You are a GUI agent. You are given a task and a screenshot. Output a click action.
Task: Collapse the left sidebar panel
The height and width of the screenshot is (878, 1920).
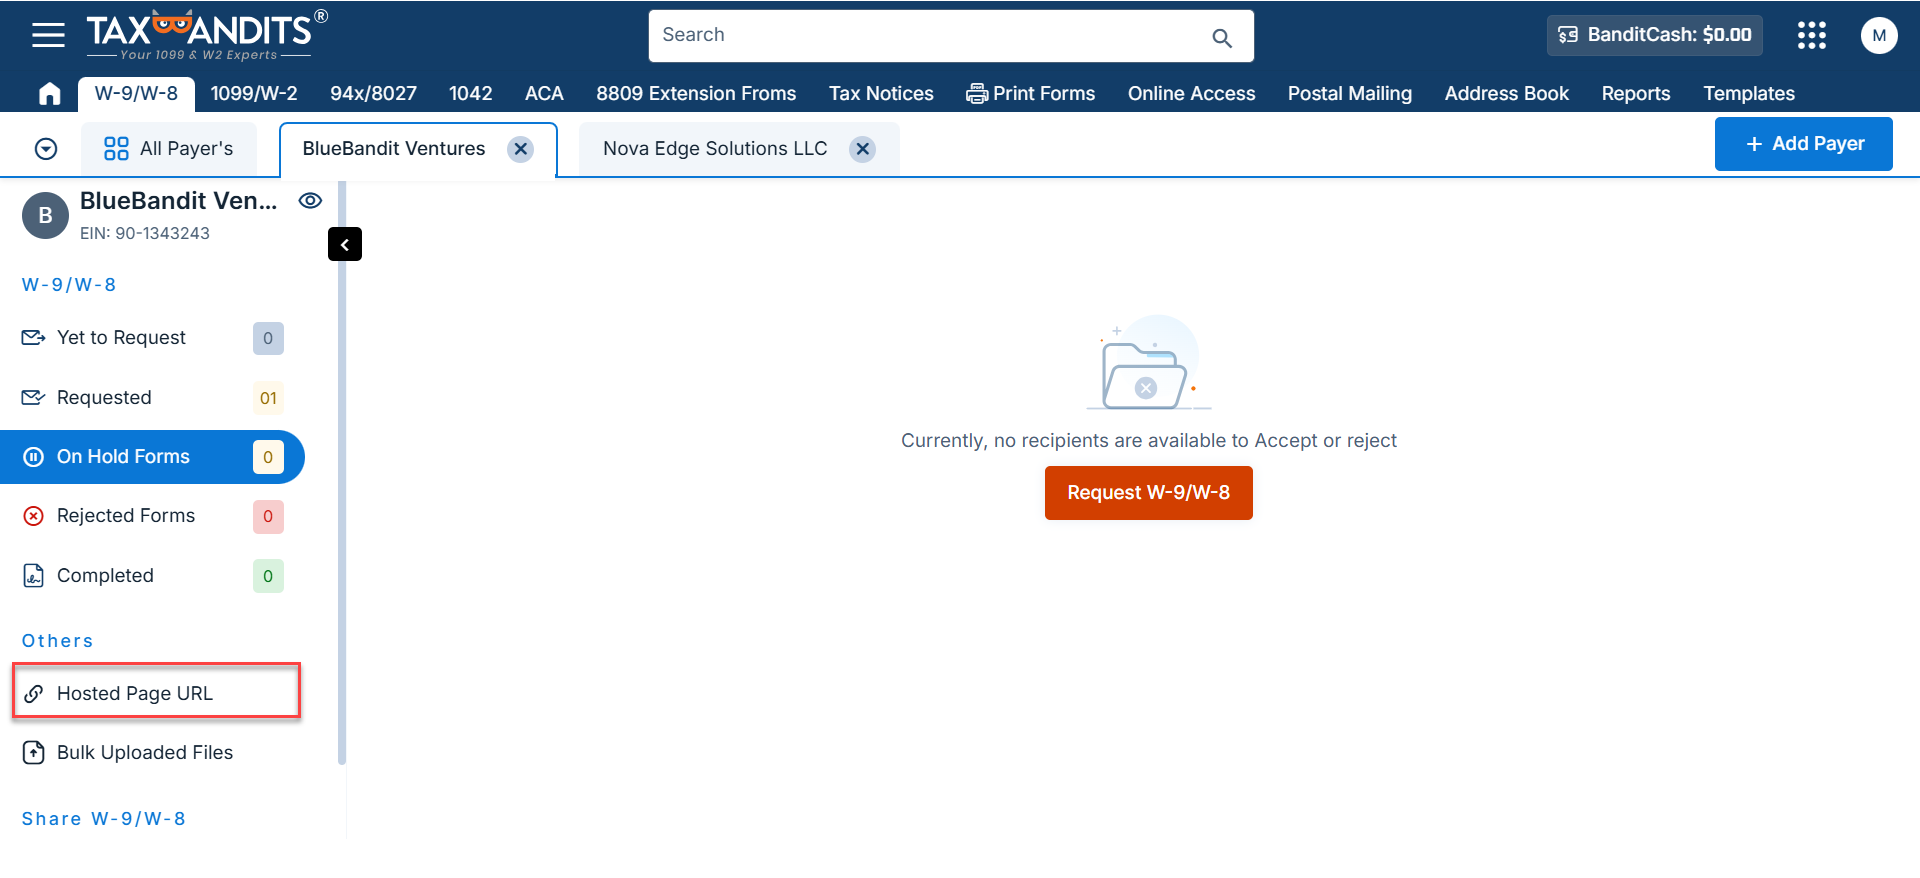(x=345, y=244)
